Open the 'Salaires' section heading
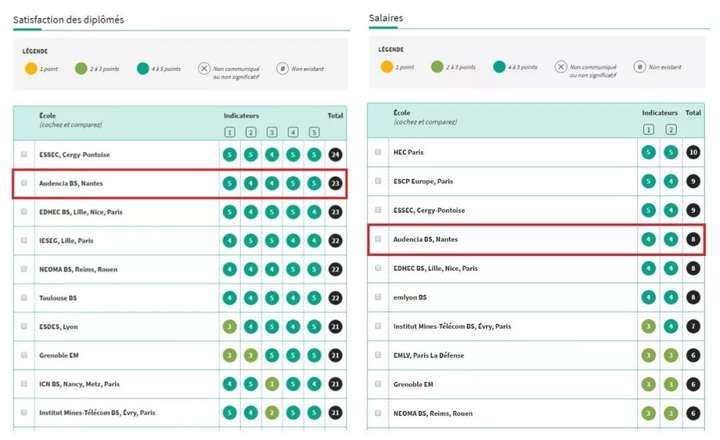The width and height of the screenshot is (720, 440). click(x=386, y=18)
